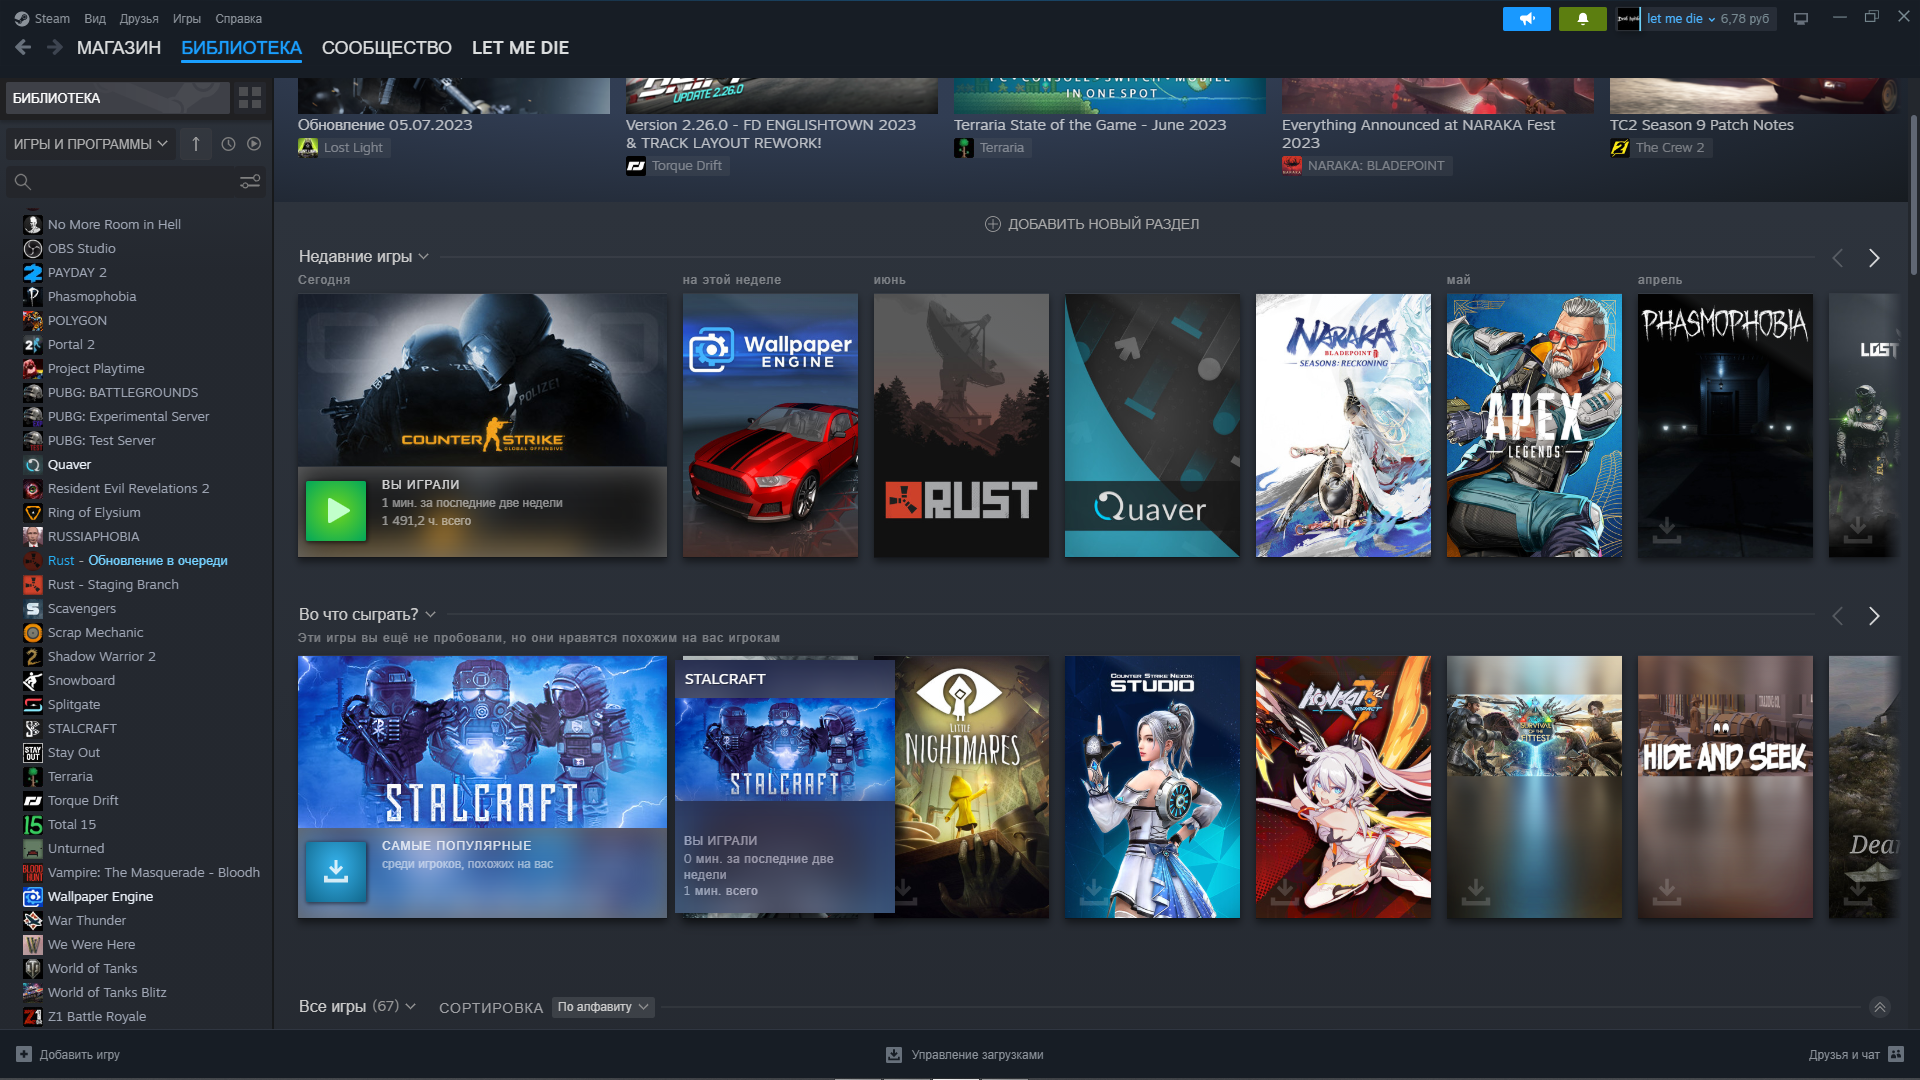Click the Lost Light news tag
This screenshot has width=1920, height=1080.
click(x=344, y=148)
